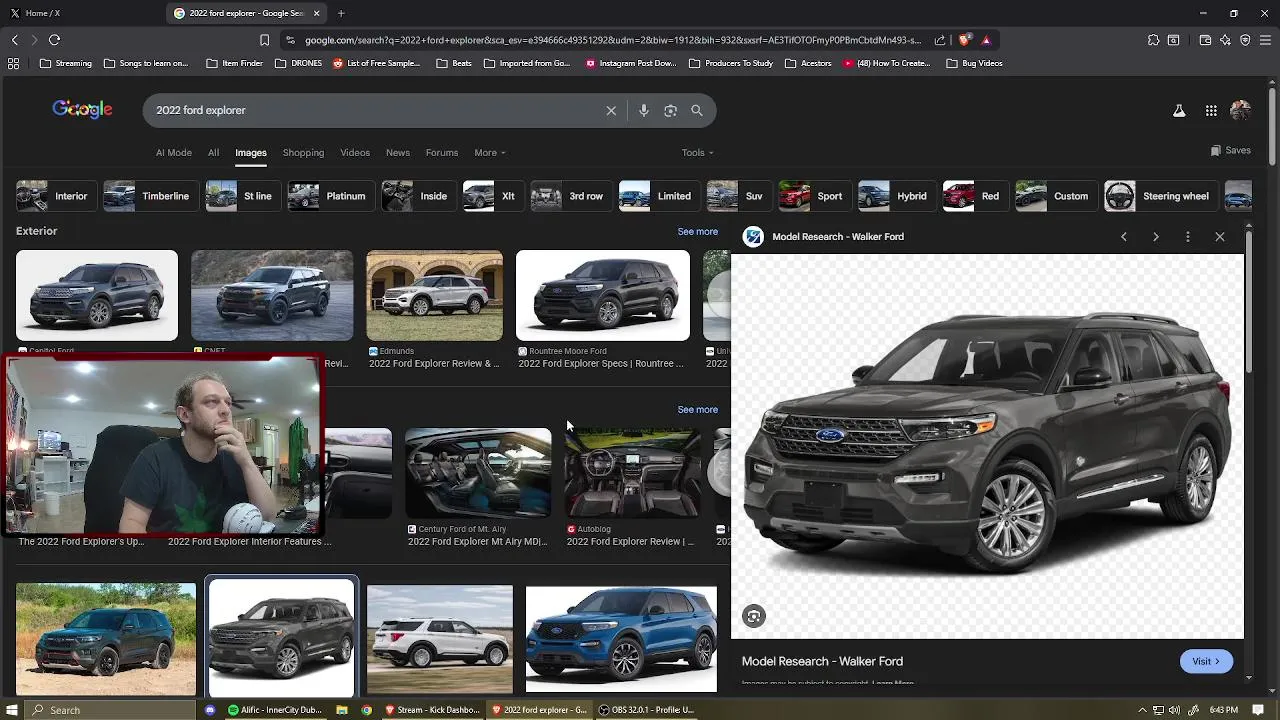
Task: Search by image with Google Lens
Action: pyautogui.click(x=670, y=110)
